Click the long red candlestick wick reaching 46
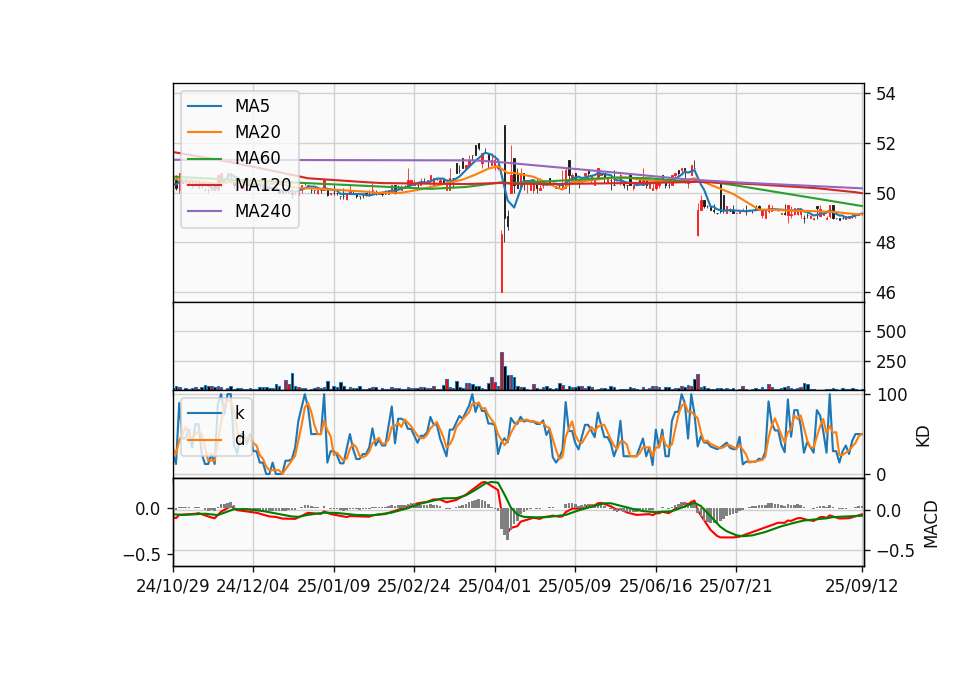Viewport: 960px width, 690px height. click(502, 262)
